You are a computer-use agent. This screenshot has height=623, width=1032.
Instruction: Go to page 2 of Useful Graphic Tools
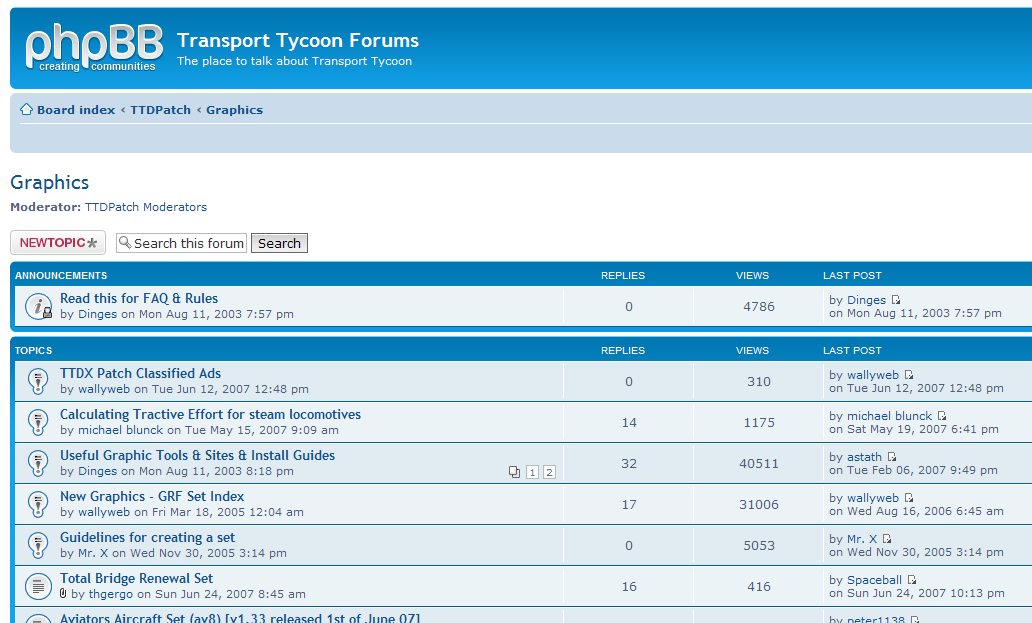[550, 472]
